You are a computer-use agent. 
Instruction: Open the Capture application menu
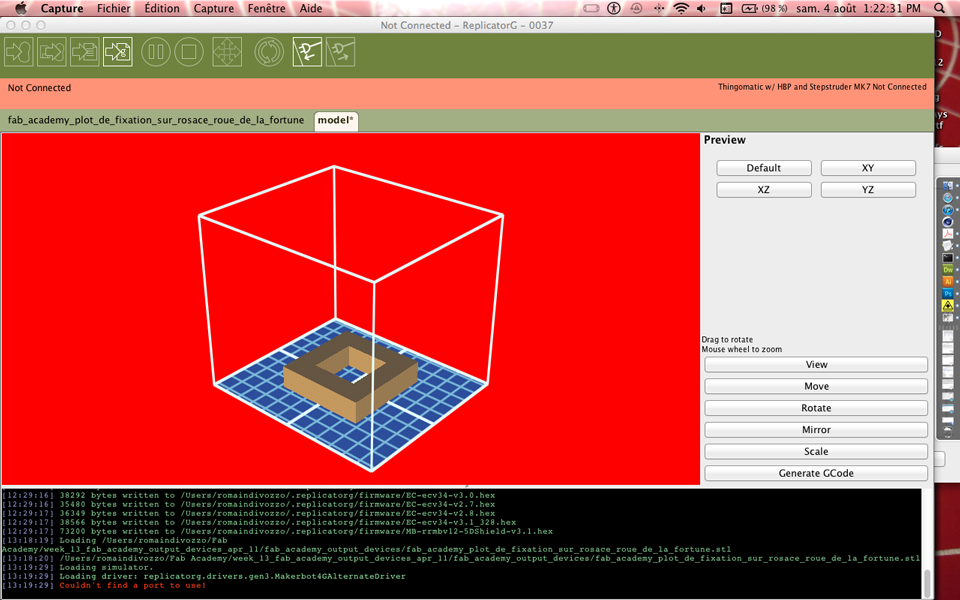(62, 9)
